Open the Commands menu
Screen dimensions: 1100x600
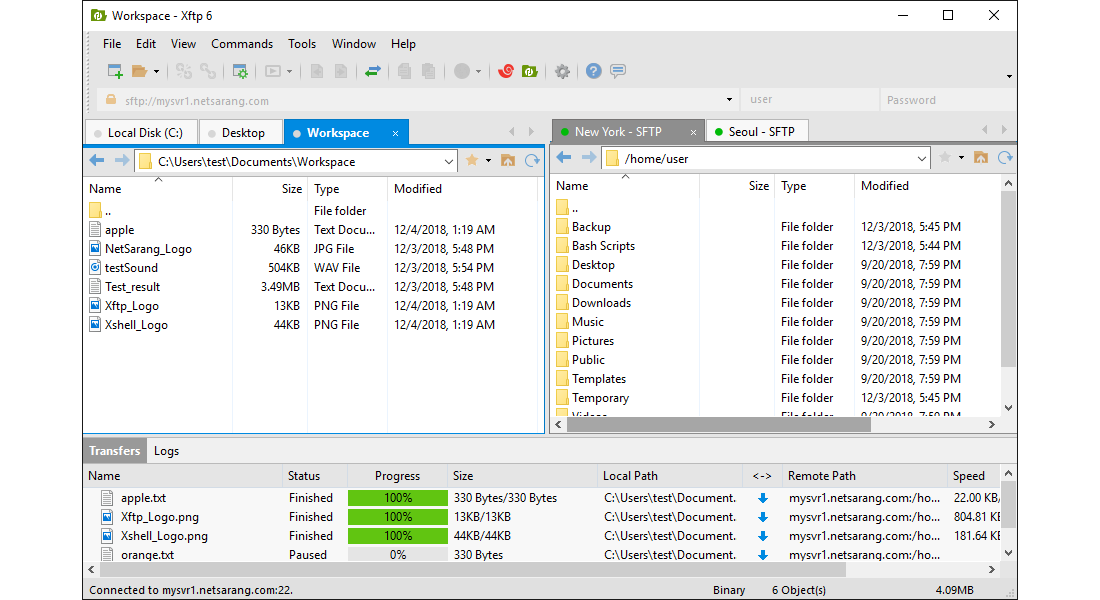pos(242,44)
